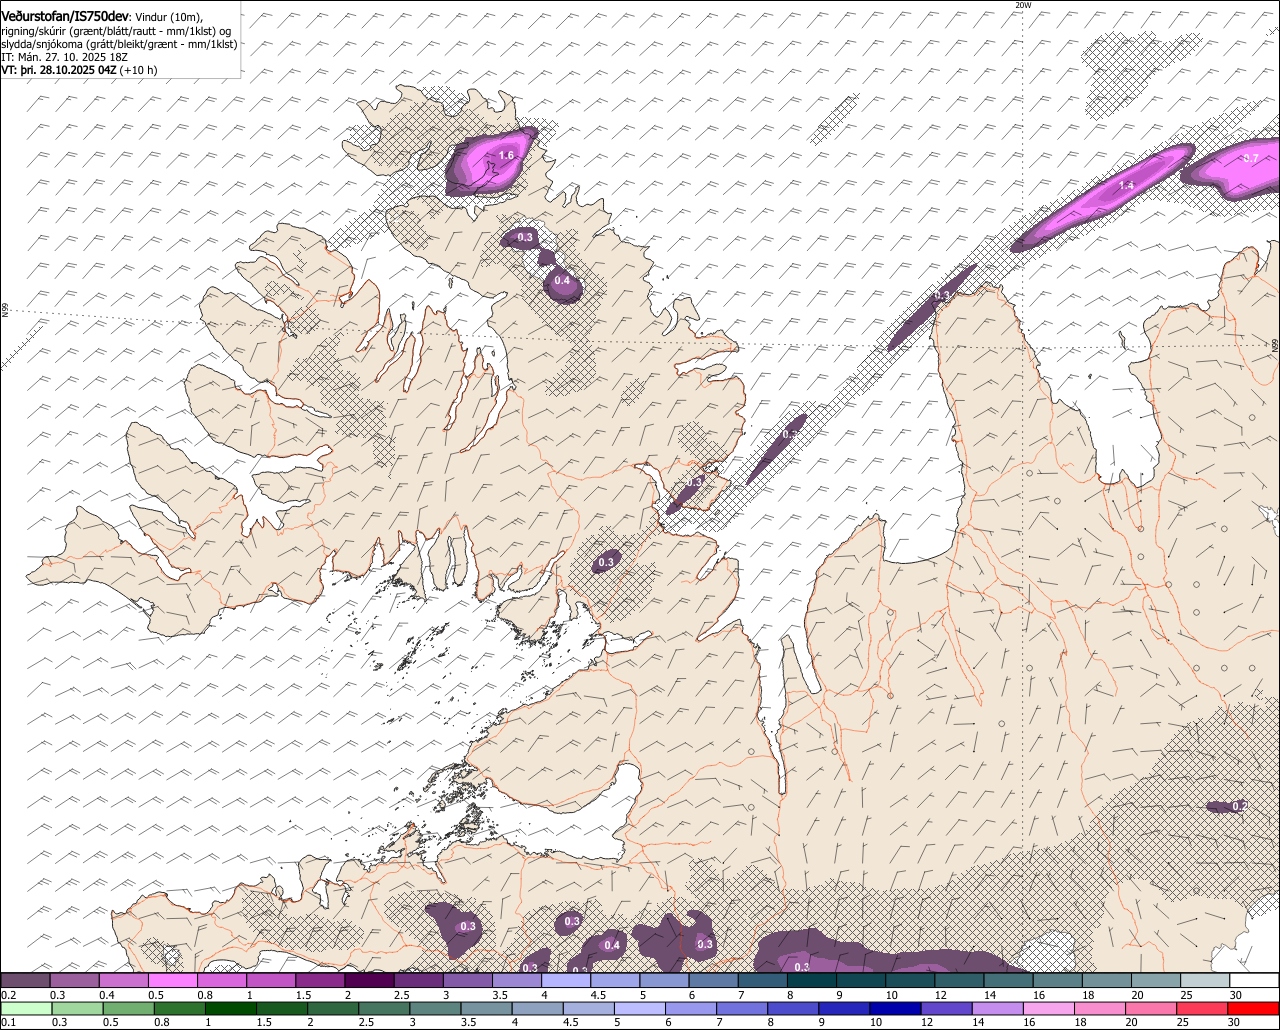This screenshot has height=1030, width=1280.
Task: Pick the upper scale swatch between 0.5 and 0.8
Action: pyautogui.click(x=173, y=980)
